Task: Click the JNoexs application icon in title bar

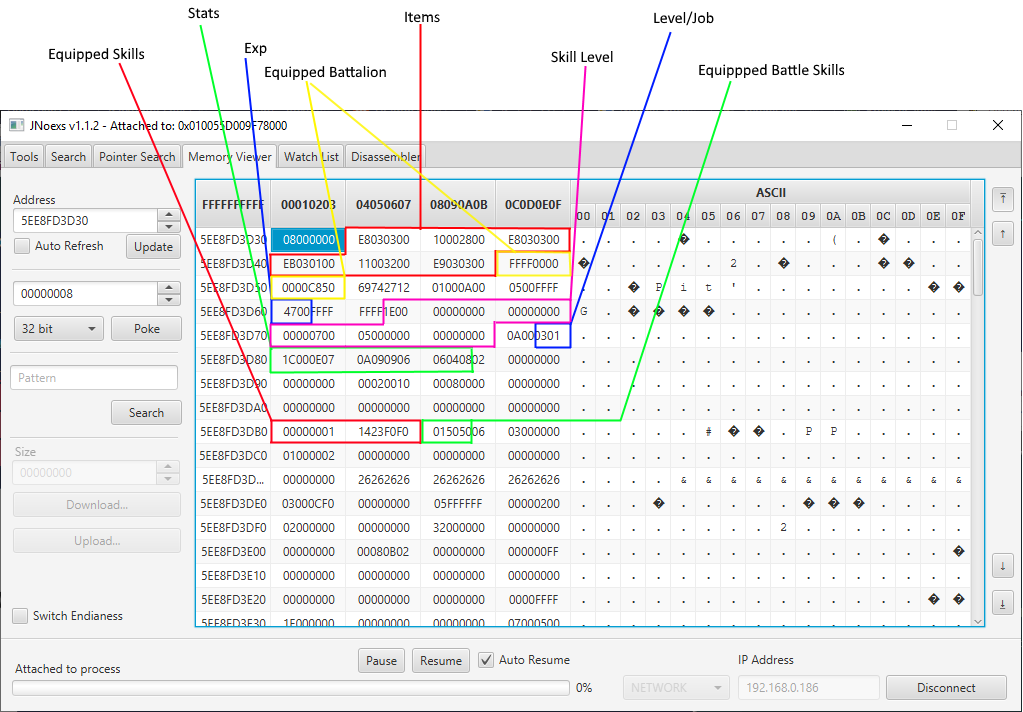Action: (x=16, y=125)
